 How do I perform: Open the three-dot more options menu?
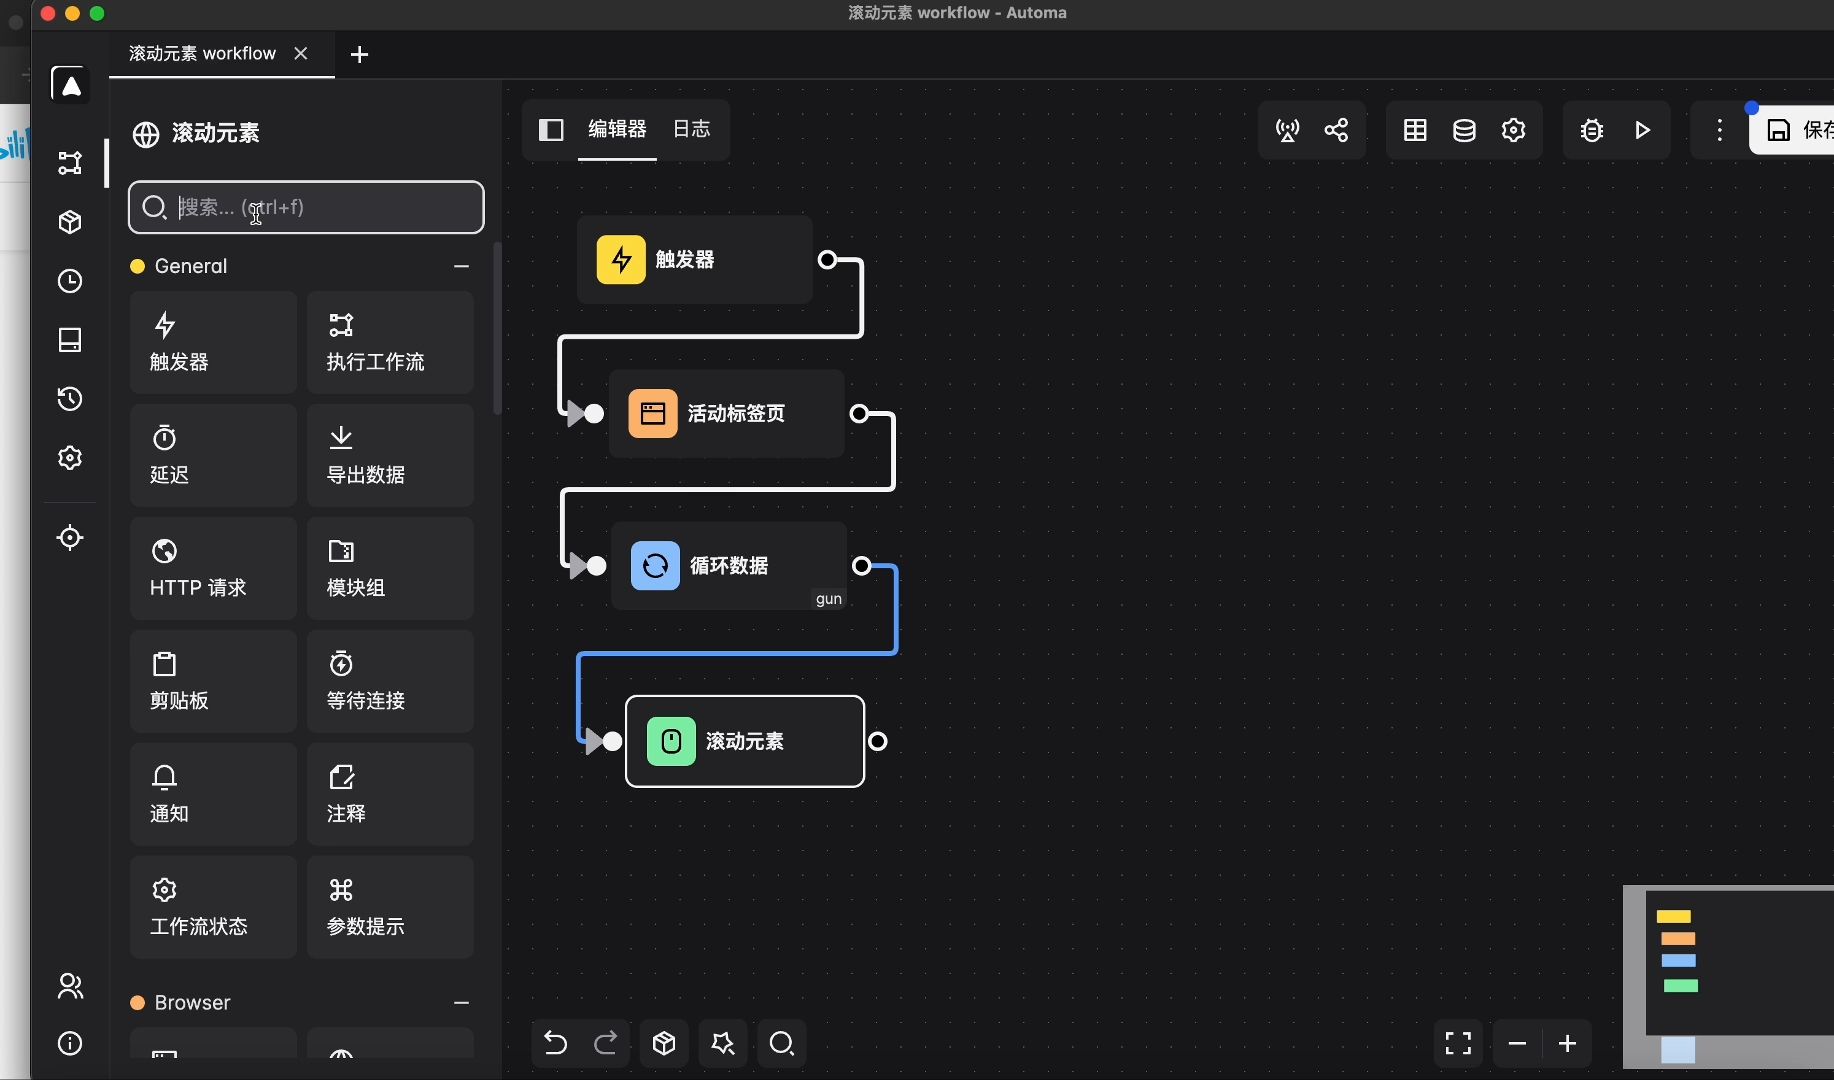point(1719,130)
